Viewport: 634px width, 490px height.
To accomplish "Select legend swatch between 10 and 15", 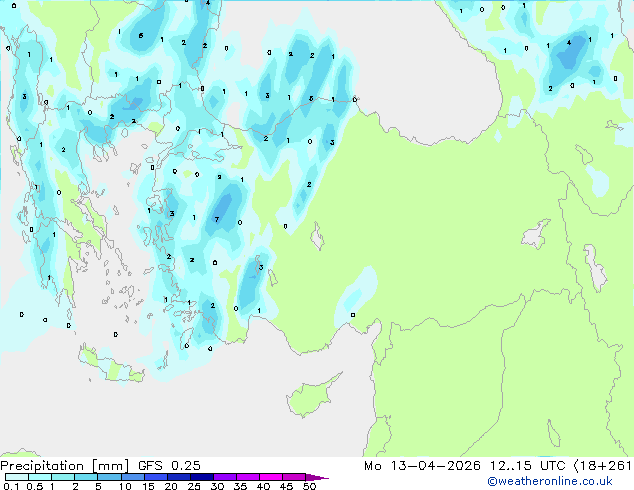I will (x=132, y=477).
